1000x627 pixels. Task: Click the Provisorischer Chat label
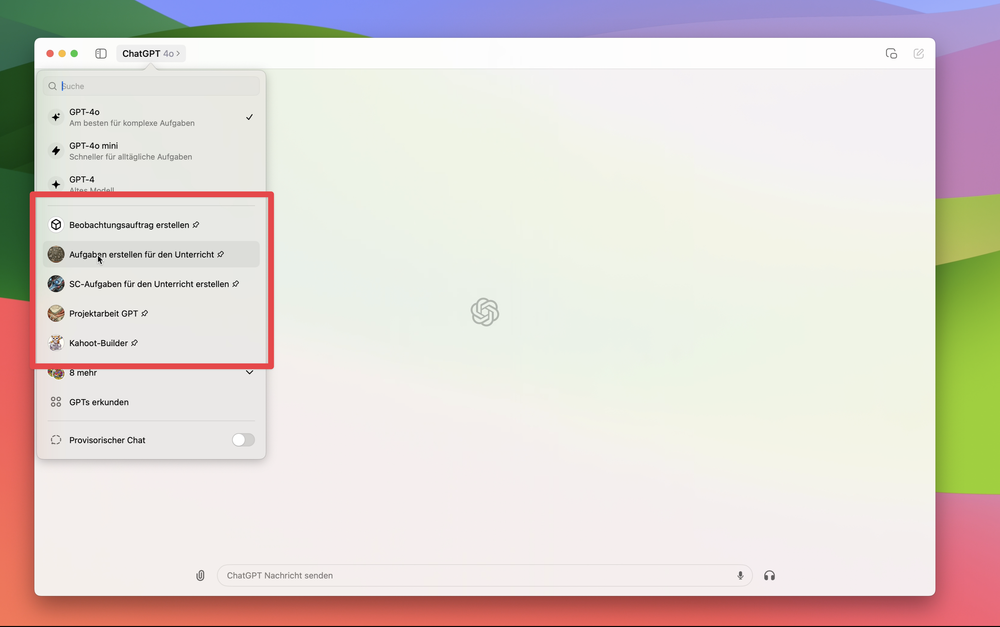pyautogui.click(x=107, y=440)
